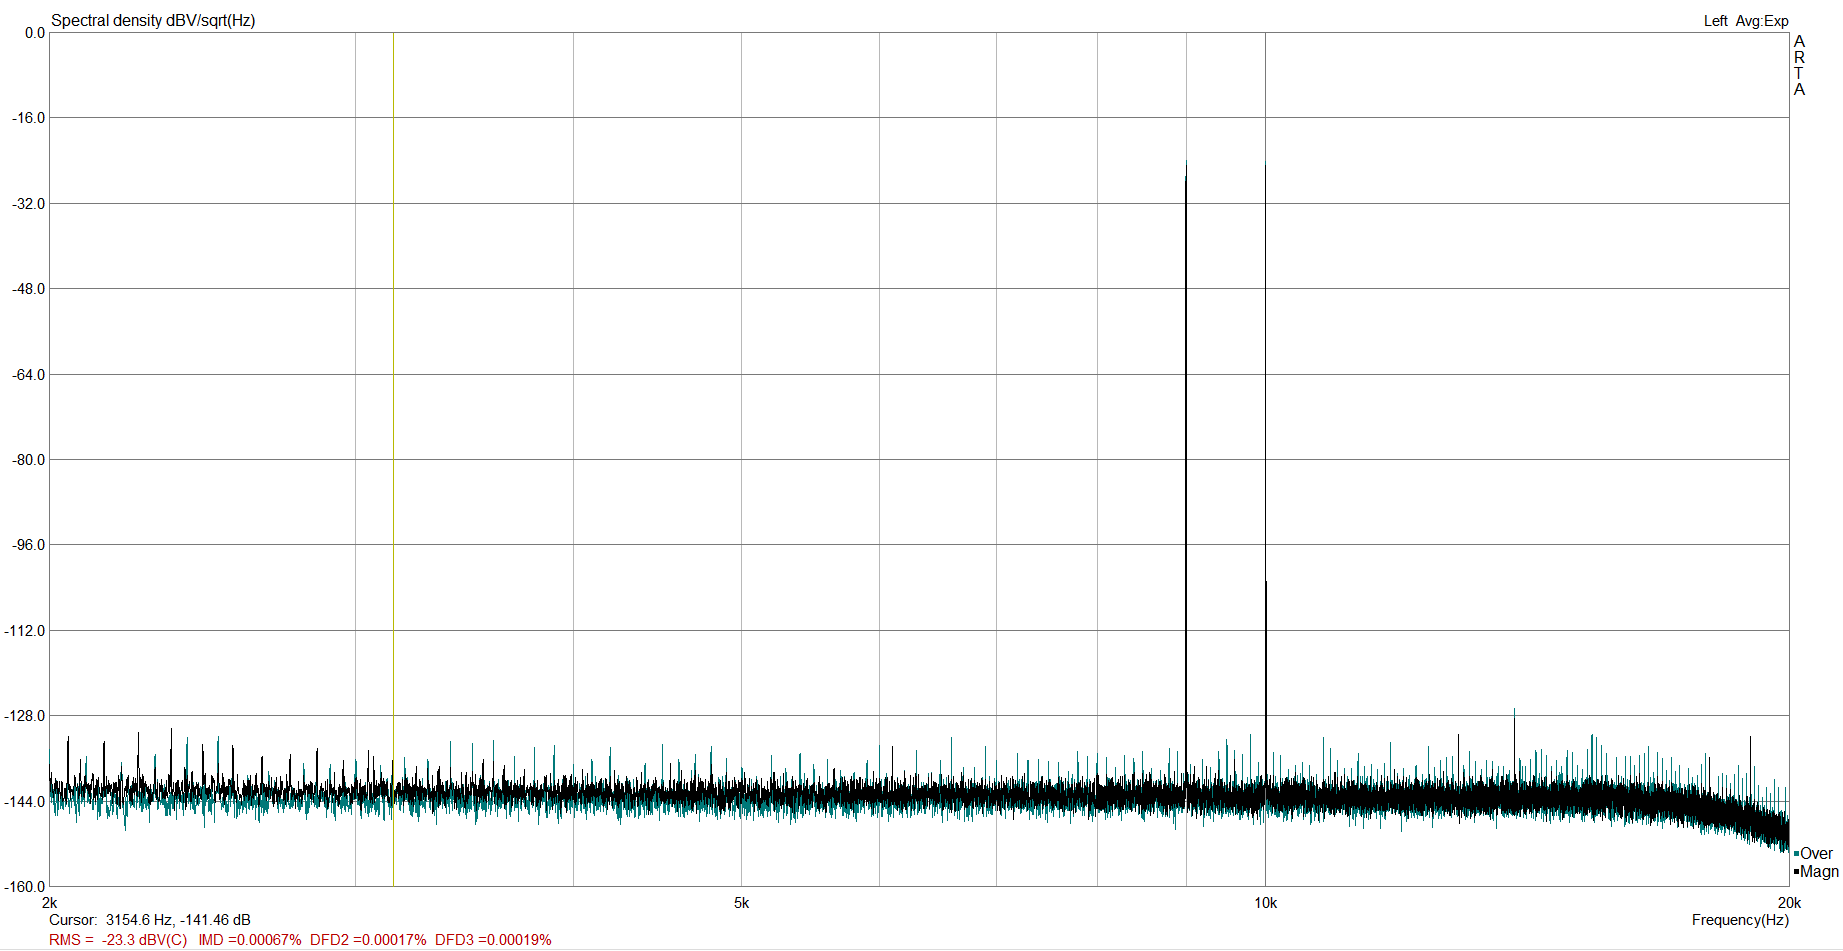Click the '-144.0' y-axis label
Image resolution: width=1843 pixels, height=951 pixels.
pos(26,802)
